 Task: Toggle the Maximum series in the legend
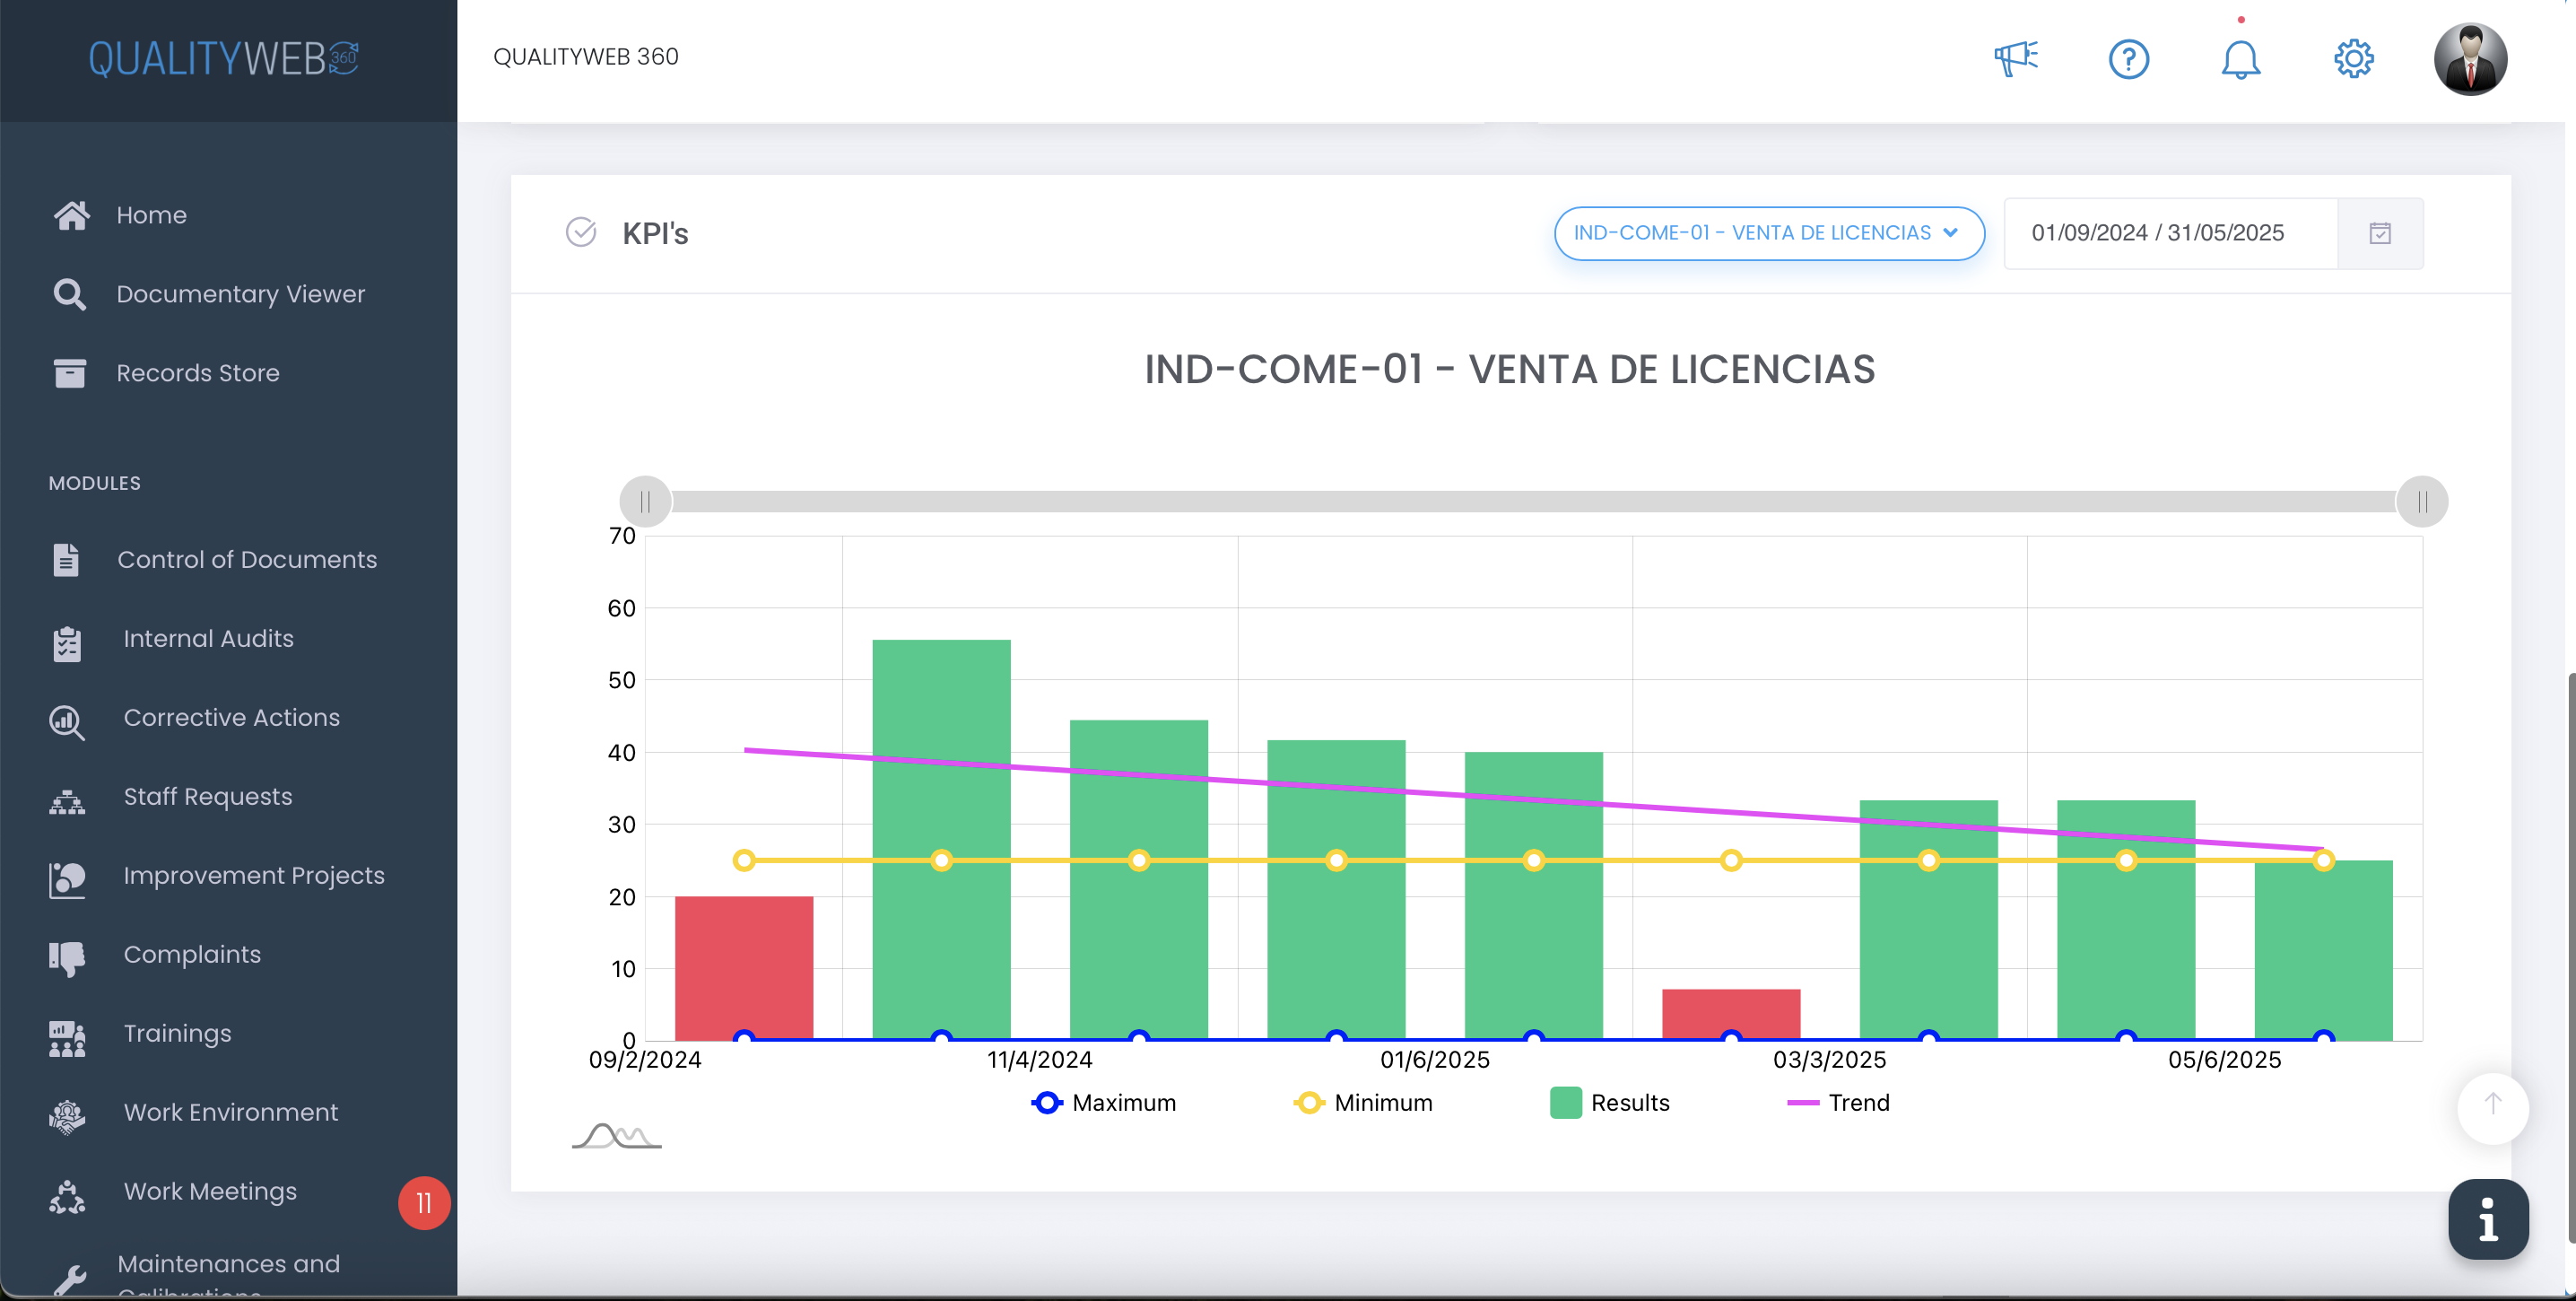click(1104, 1102)
